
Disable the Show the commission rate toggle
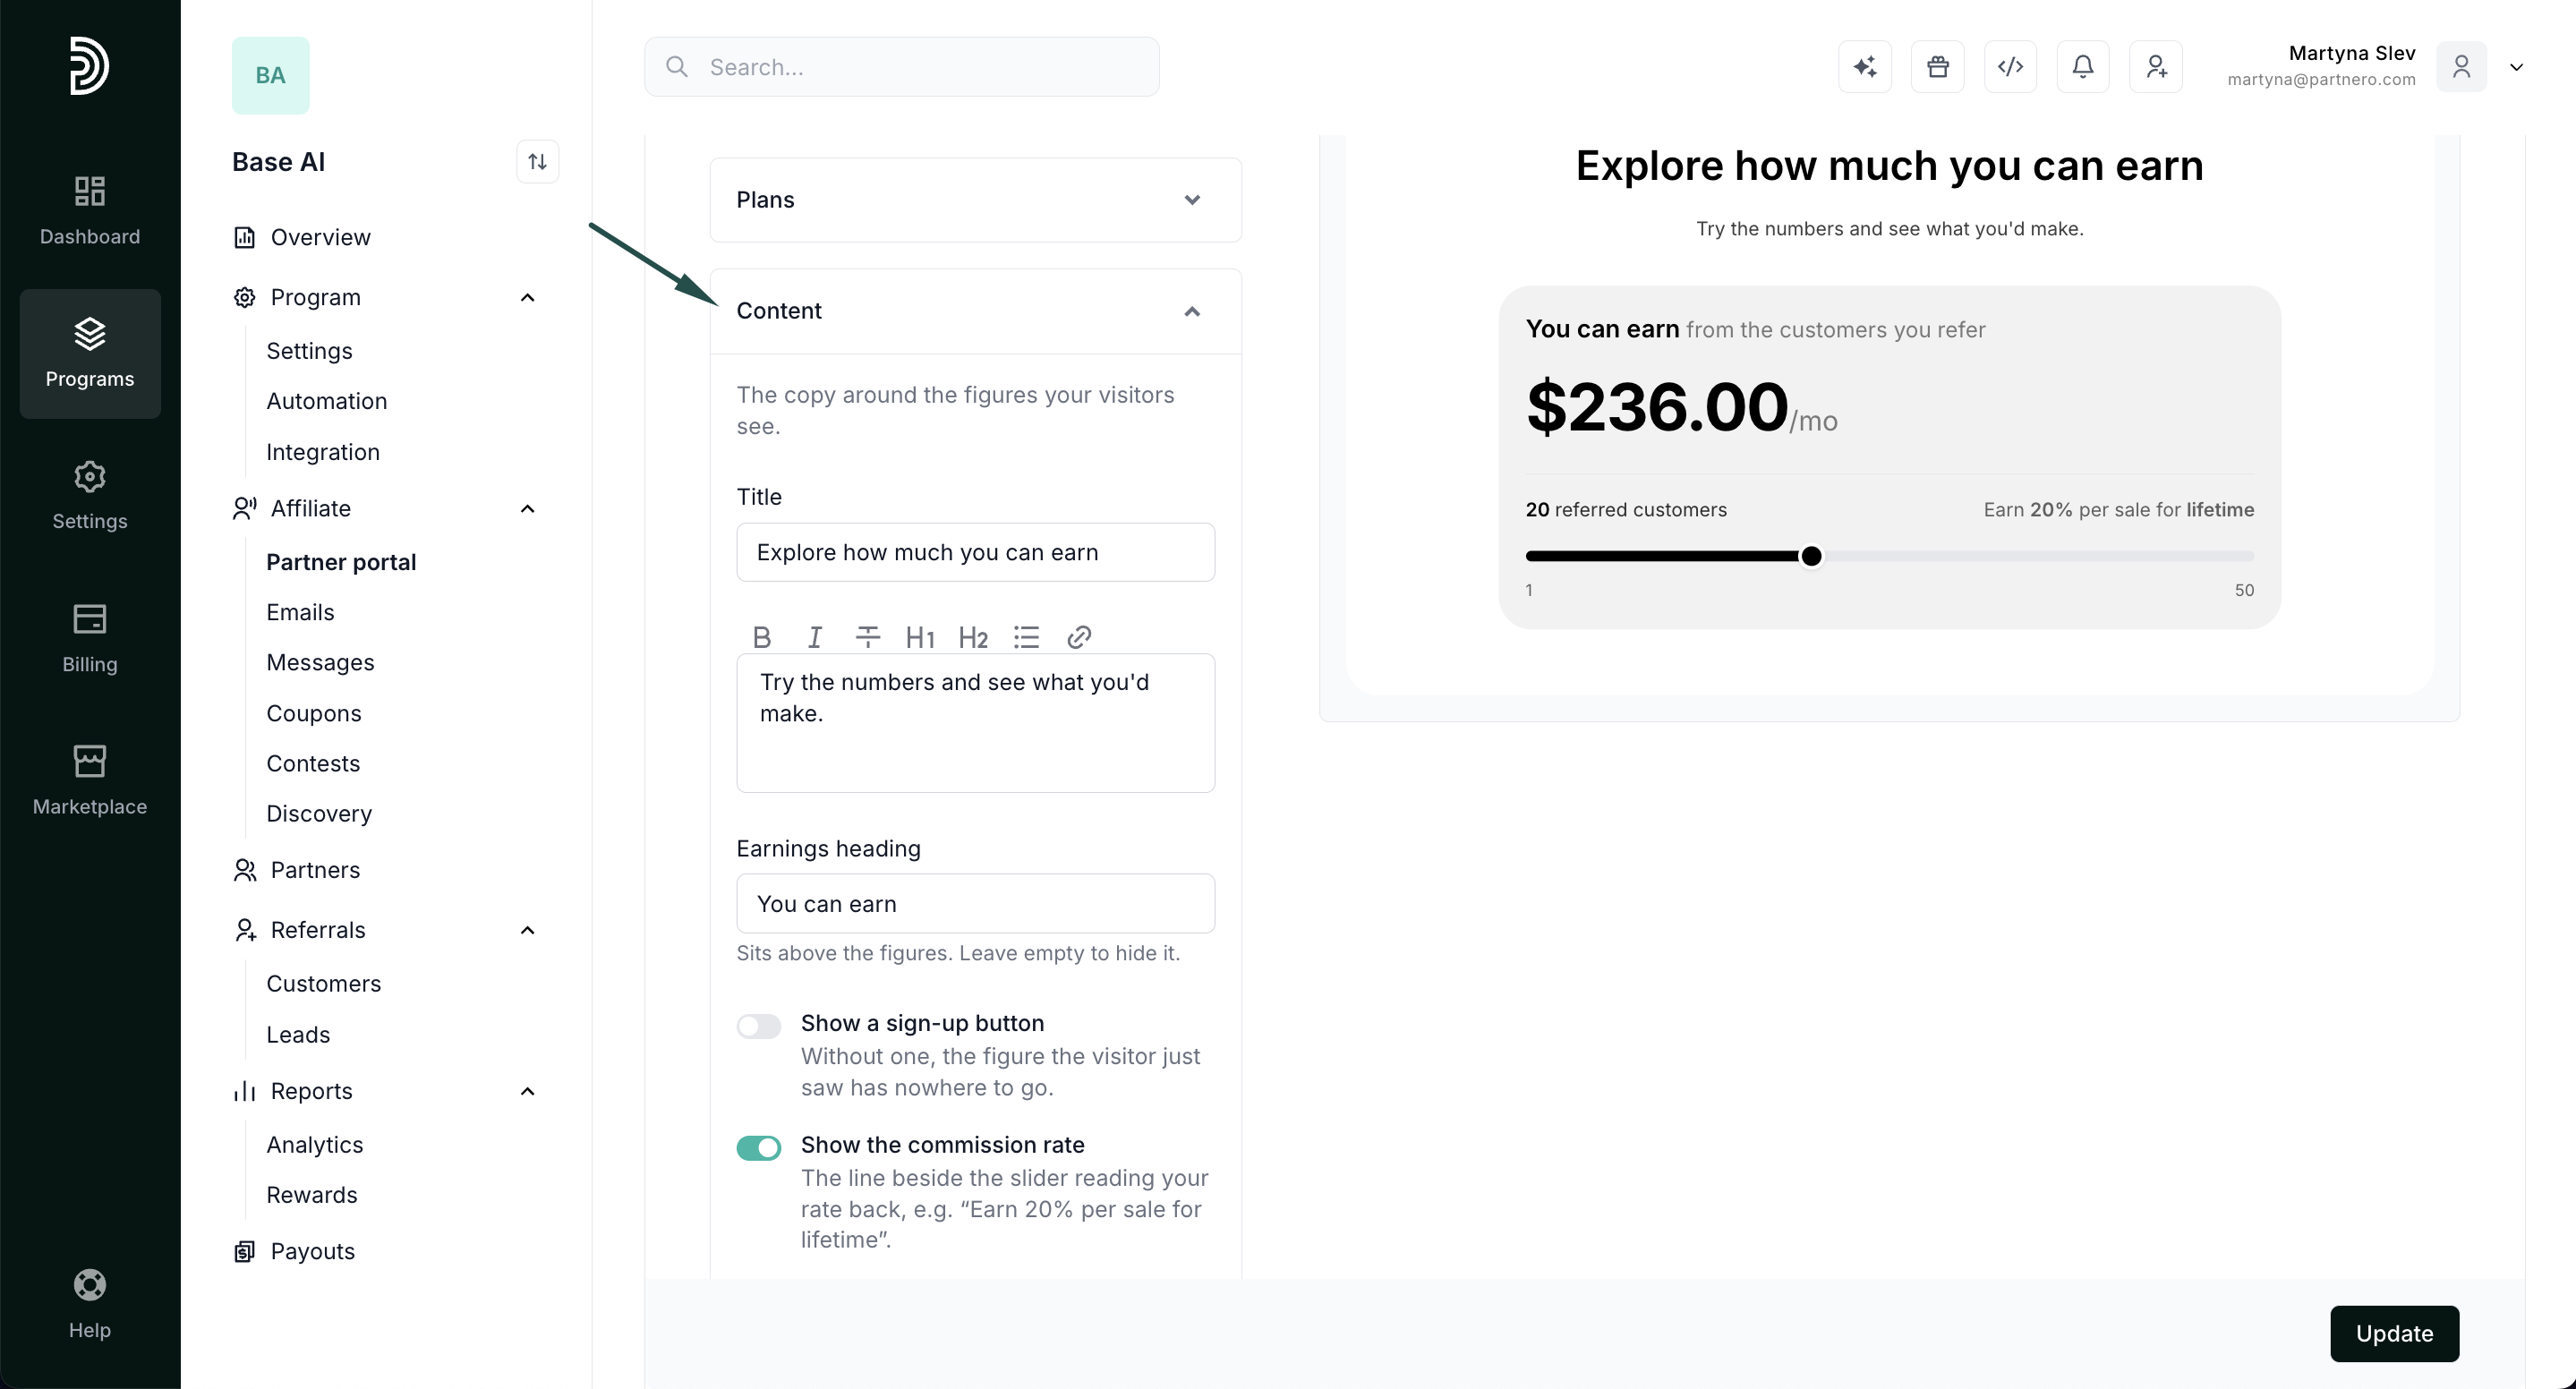tap(758, 1148)
